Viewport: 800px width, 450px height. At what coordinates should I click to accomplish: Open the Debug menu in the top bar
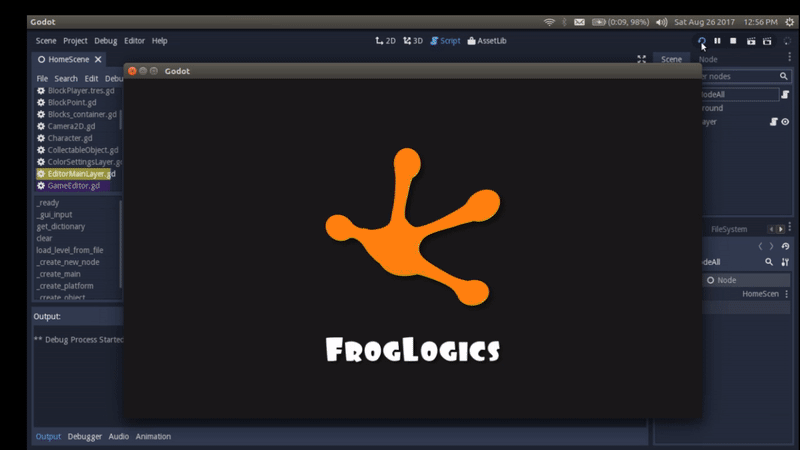point(106,41)
